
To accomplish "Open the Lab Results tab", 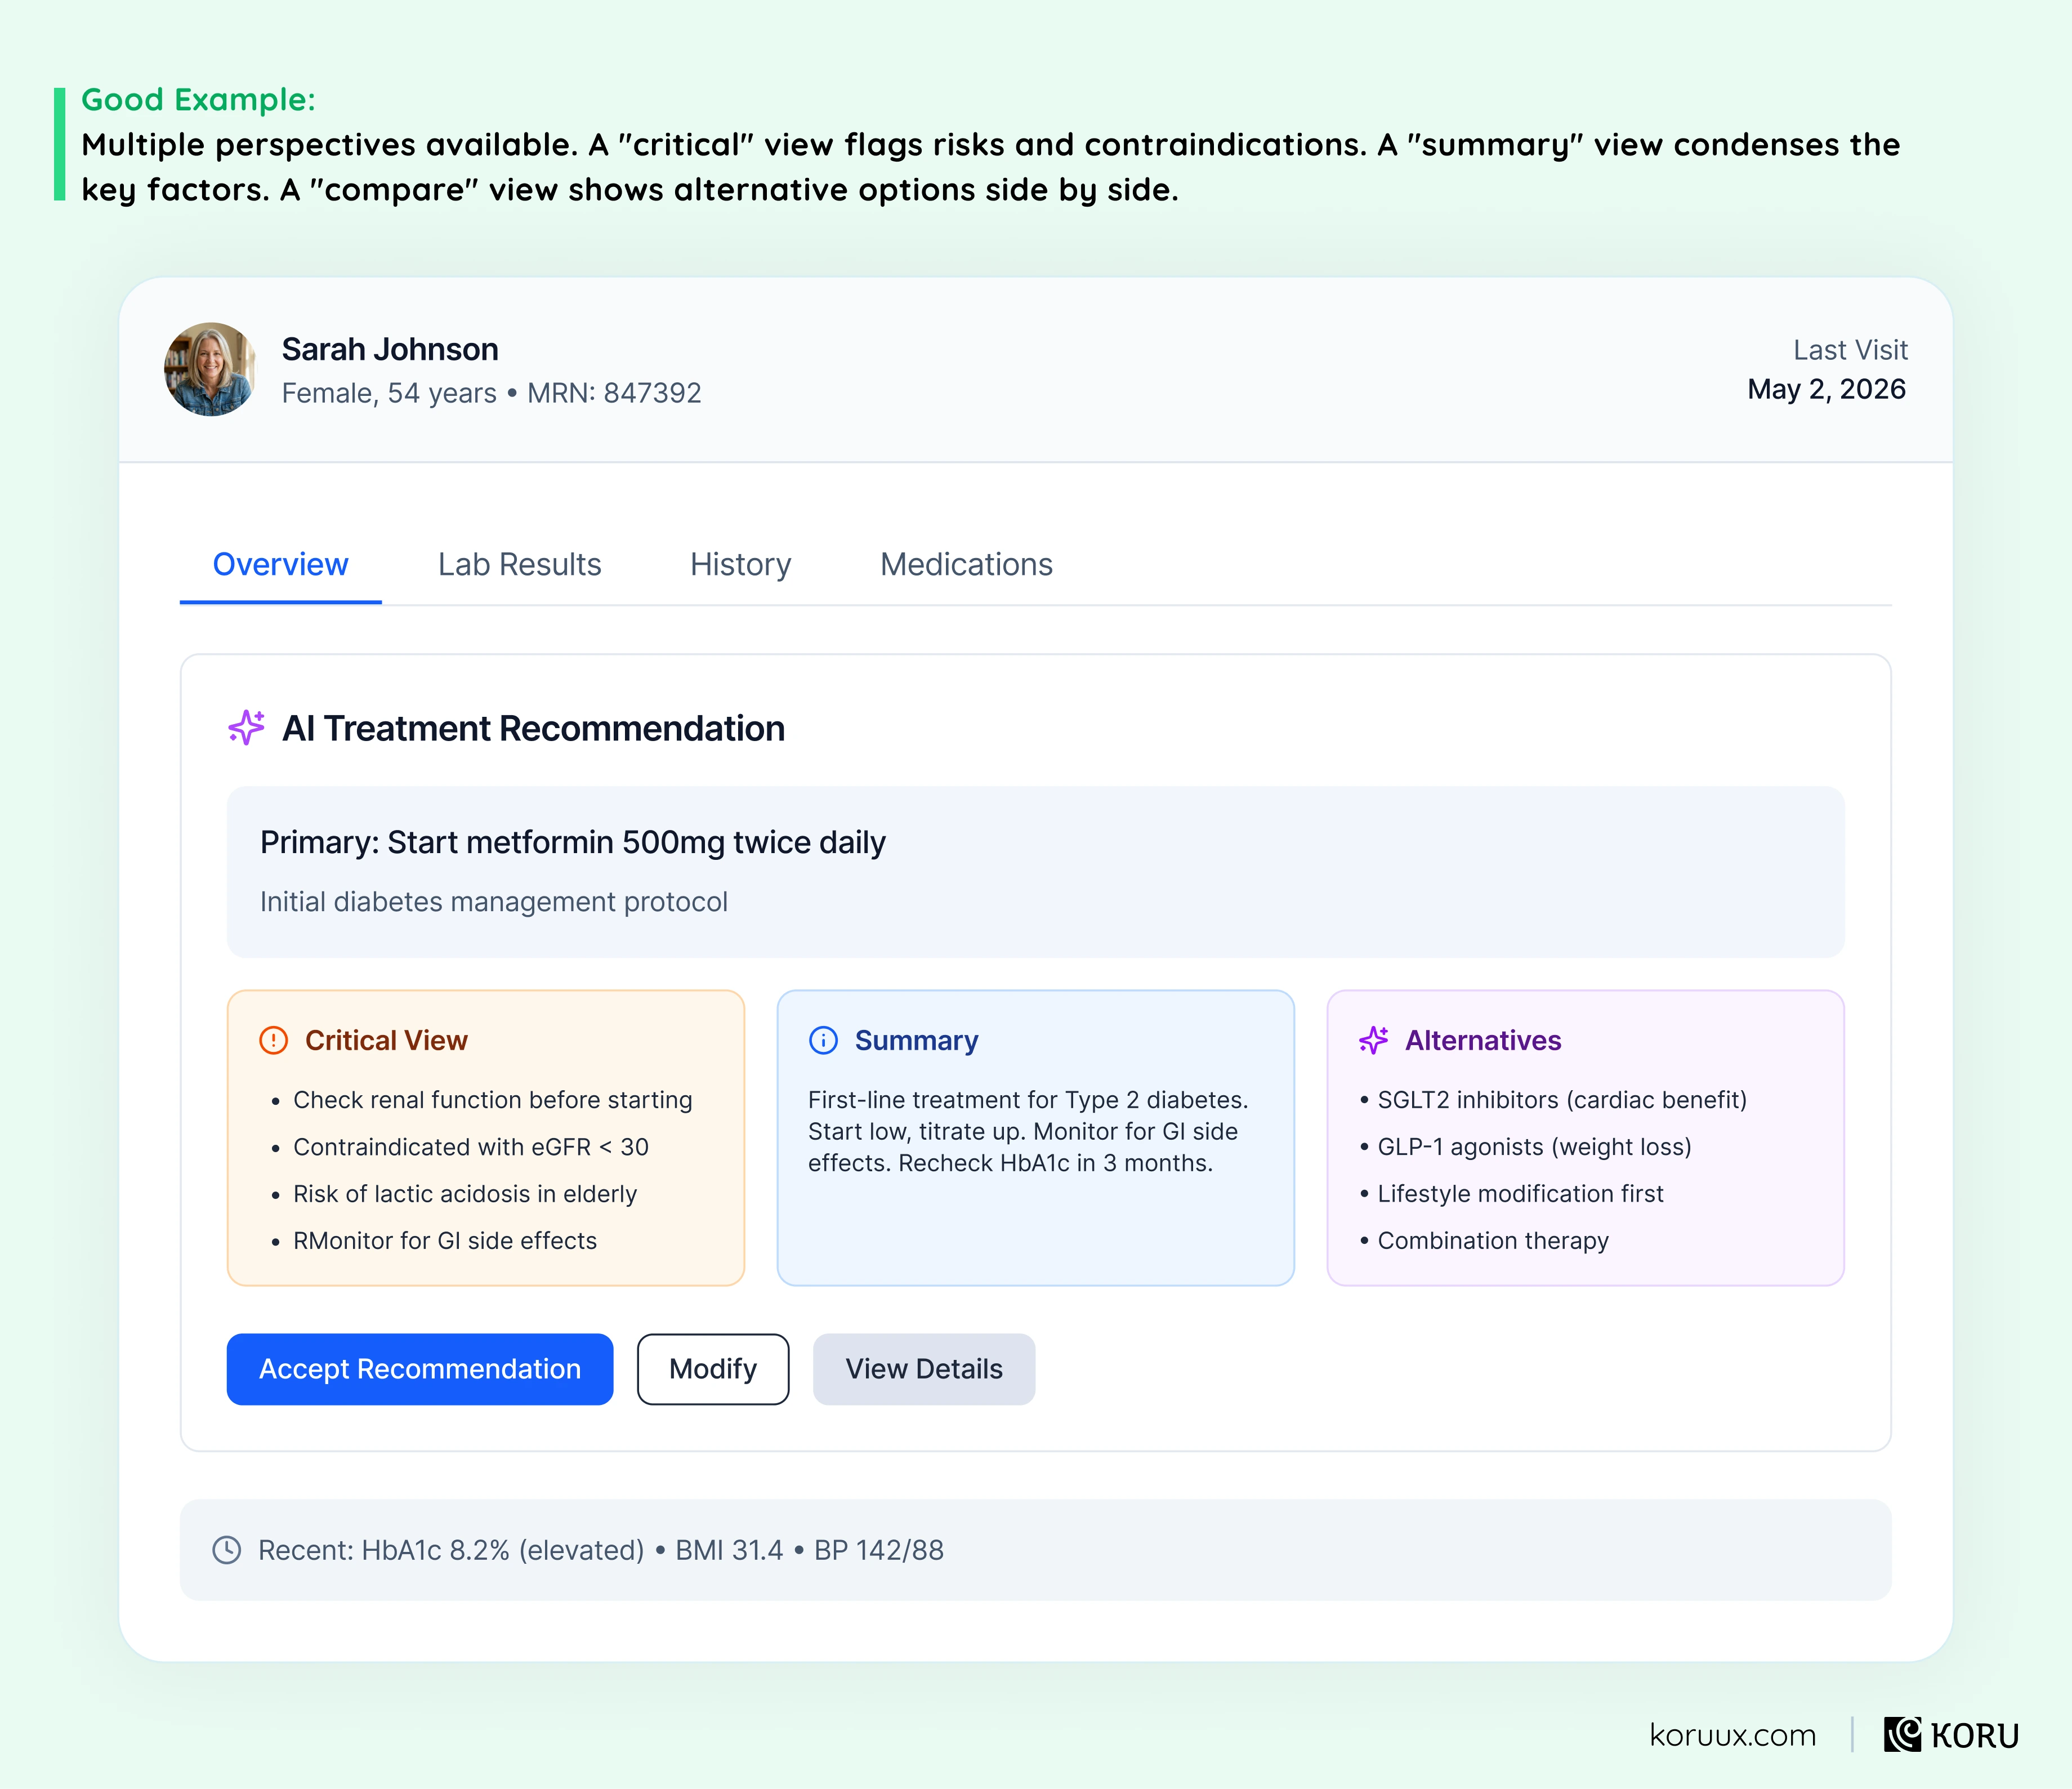I will 520,565.
